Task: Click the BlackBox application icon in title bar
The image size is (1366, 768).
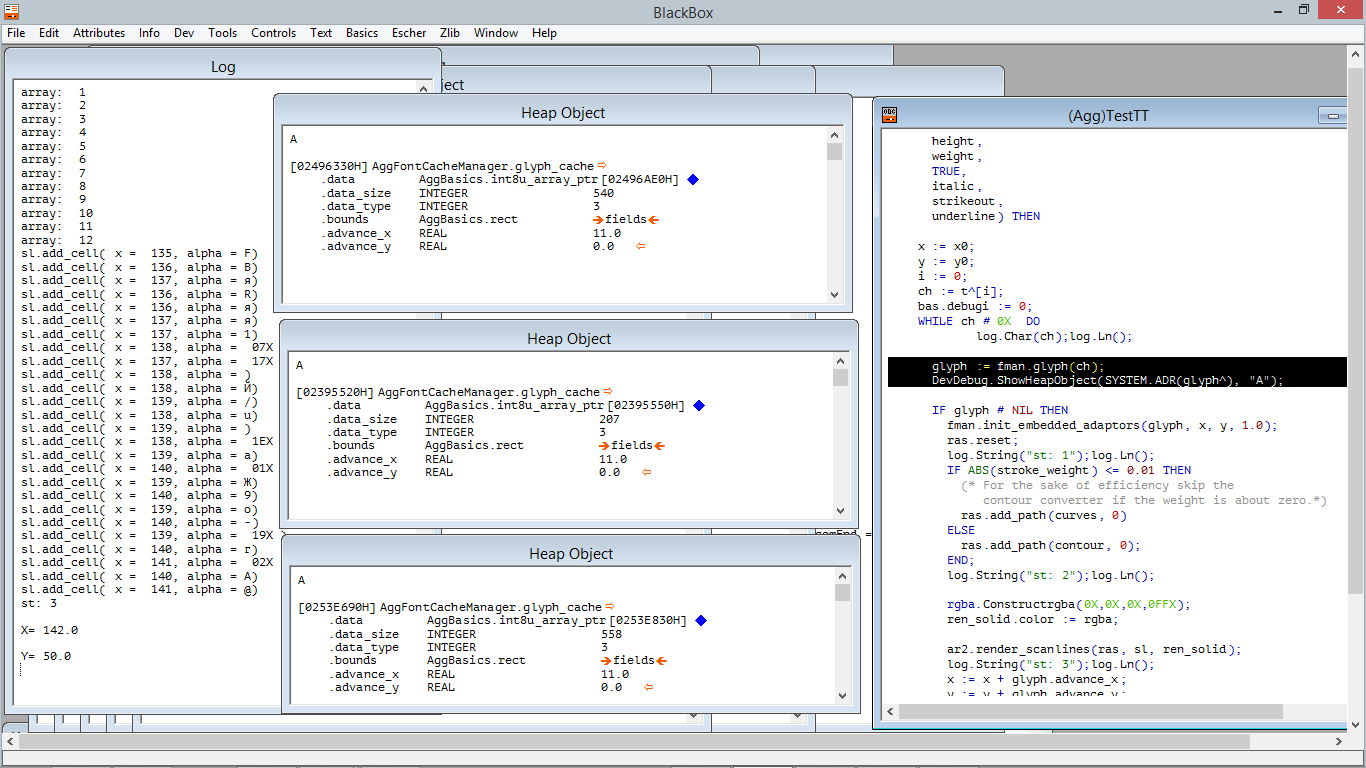Action: (10, 10)
